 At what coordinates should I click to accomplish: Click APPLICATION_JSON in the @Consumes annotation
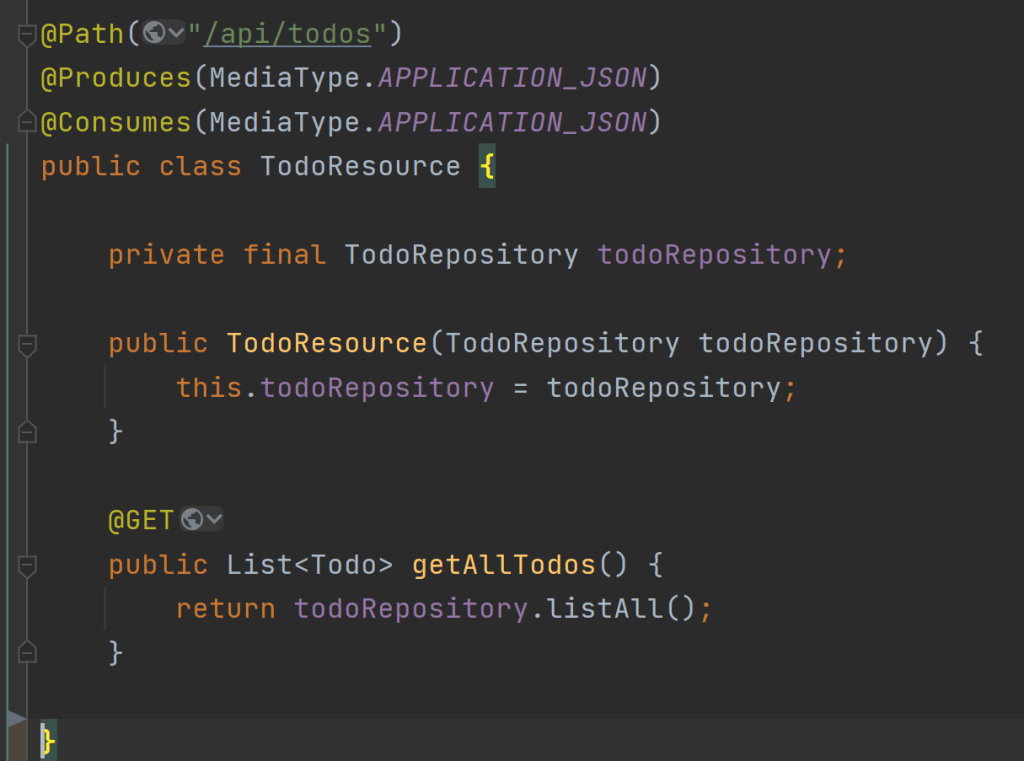click(x=513, y=122)
